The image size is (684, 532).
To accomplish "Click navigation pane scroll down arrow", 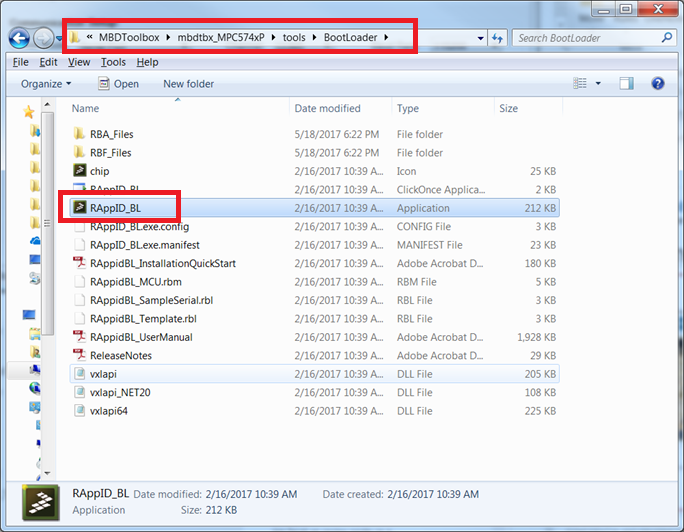I will (x=47, y=473).
